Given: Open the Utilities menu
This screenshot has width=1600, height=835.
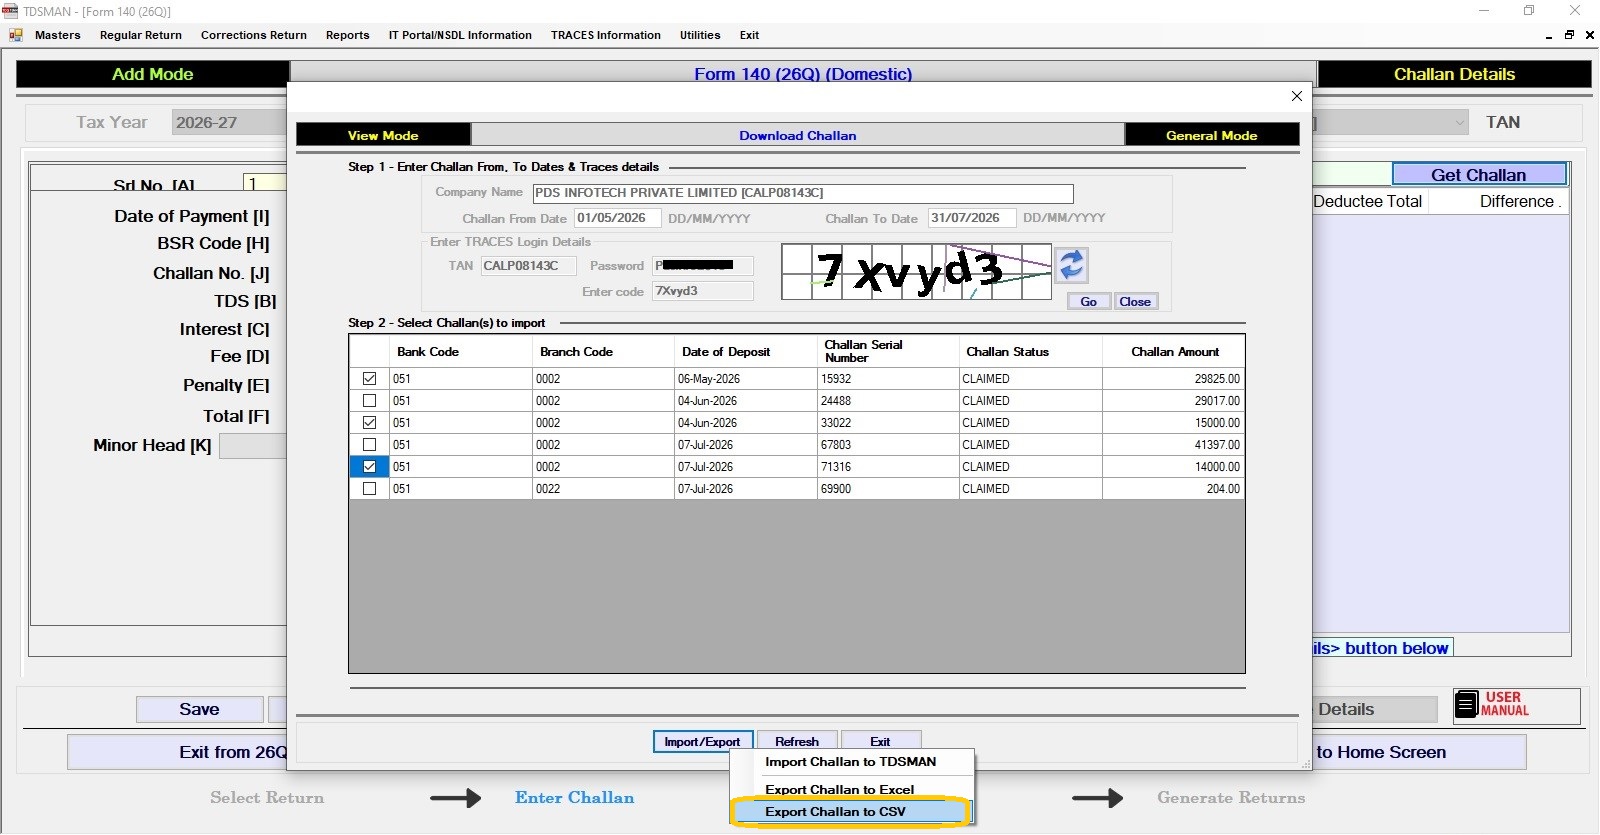Looking at the screenshot, I should [700, 35].
